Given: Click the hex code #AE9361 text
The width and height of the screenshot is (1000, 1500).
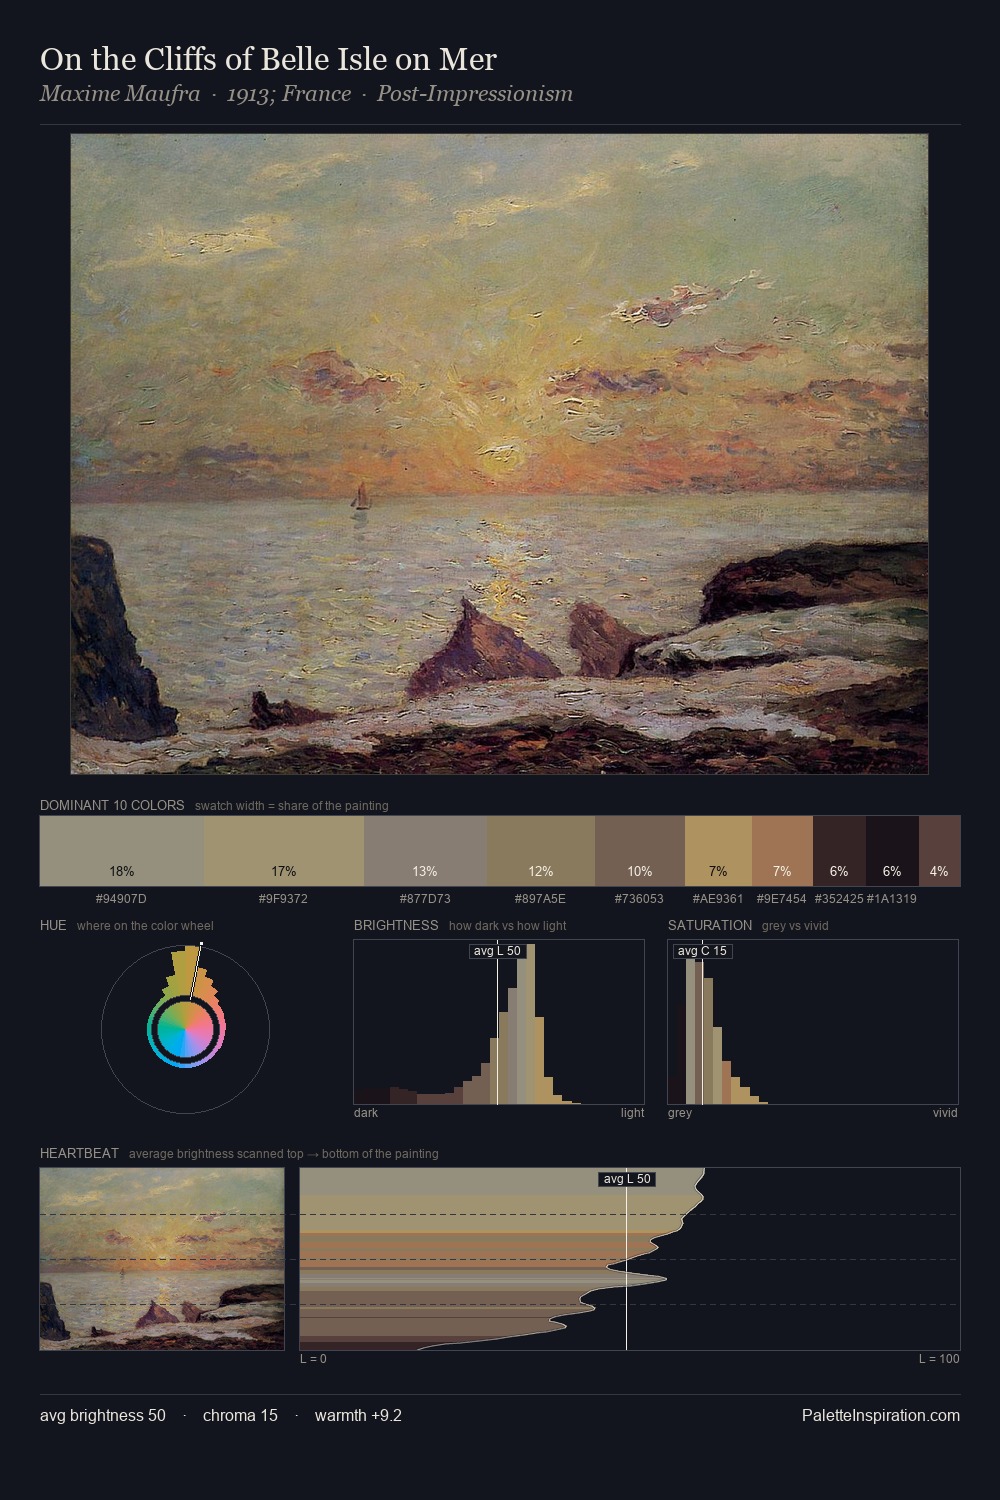Looking at the screenshot, I should (718, 899).
